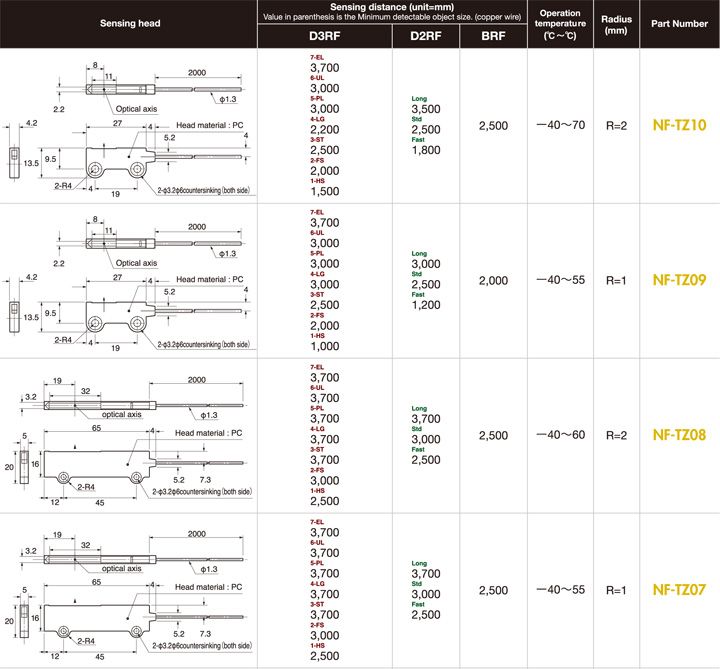The width and height of the screenshot is (720, 669).
Task: View the NF-TZ08 sensing head diagram
Action: pos(128,435)
